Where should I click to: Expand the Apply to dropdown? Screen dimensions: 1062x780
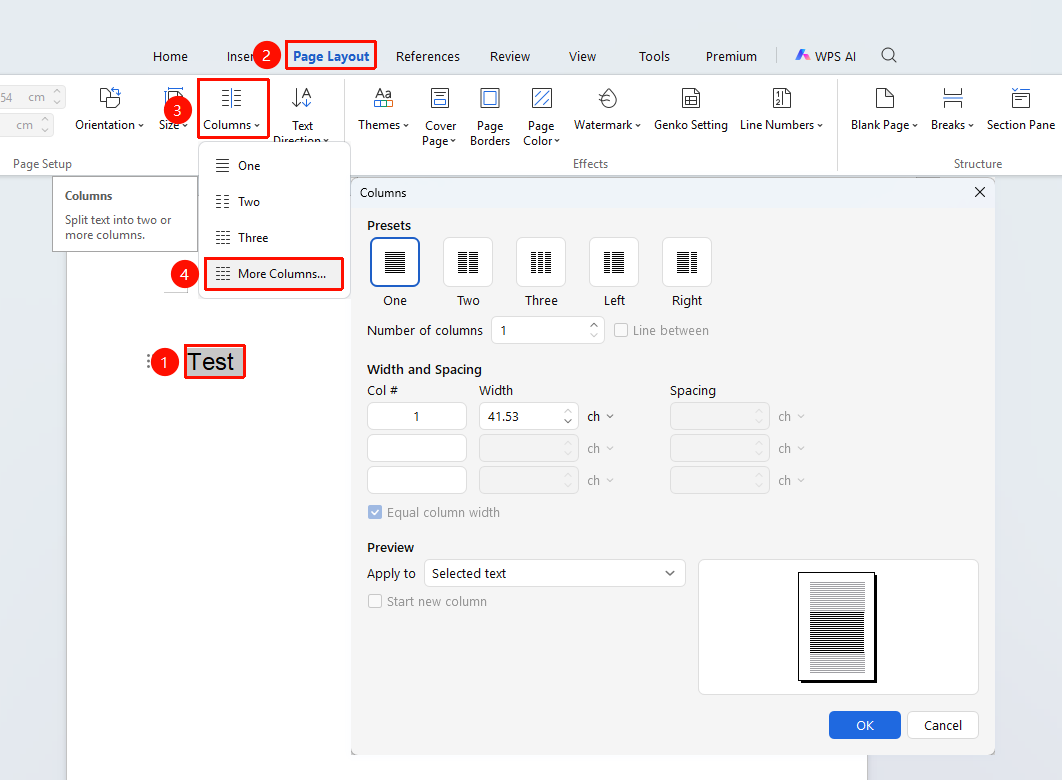point(555,573)
